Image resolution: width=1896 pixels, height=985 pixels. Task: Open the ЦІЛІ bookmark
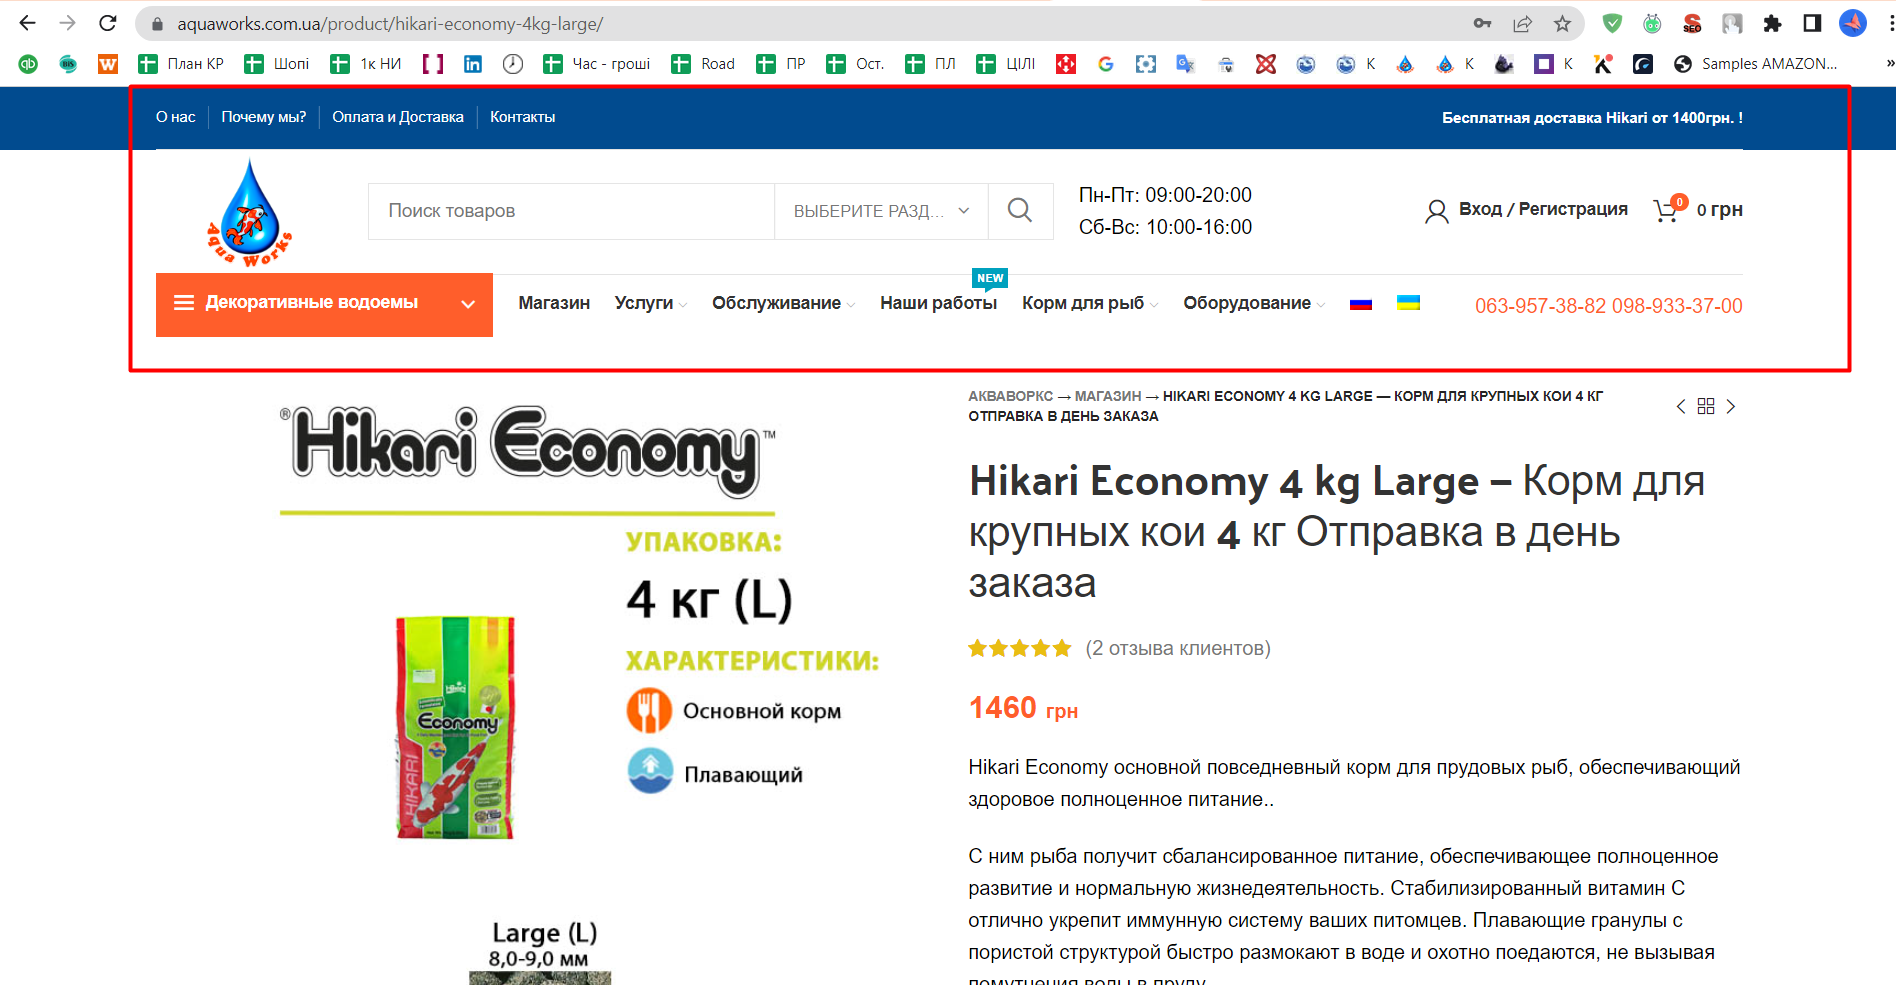pos(1006,64)
